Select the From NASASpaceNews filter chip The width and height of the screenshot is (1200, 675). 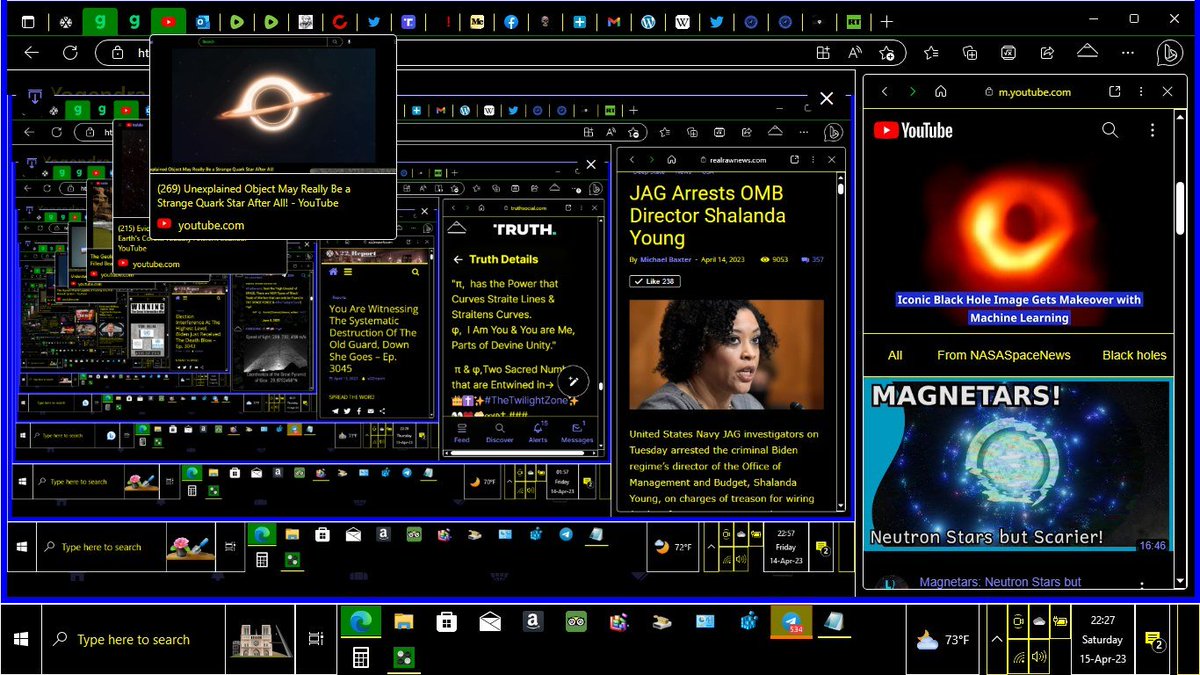[1004, 355]
